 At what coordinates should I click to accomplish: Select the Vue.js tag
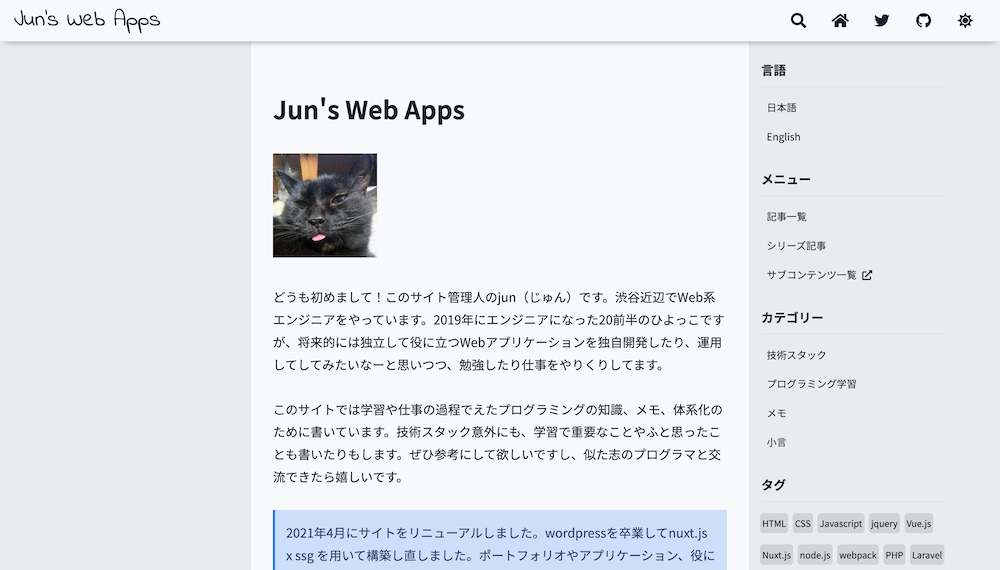click(x=918, y=523)
